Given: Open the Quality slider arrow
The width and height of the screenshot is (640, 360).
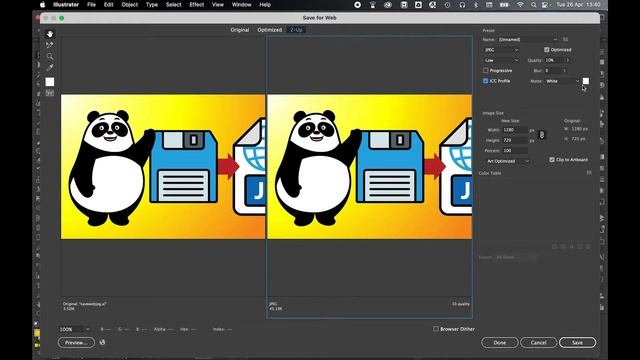Looking at the screenshot, I should (x=568, y=60).
